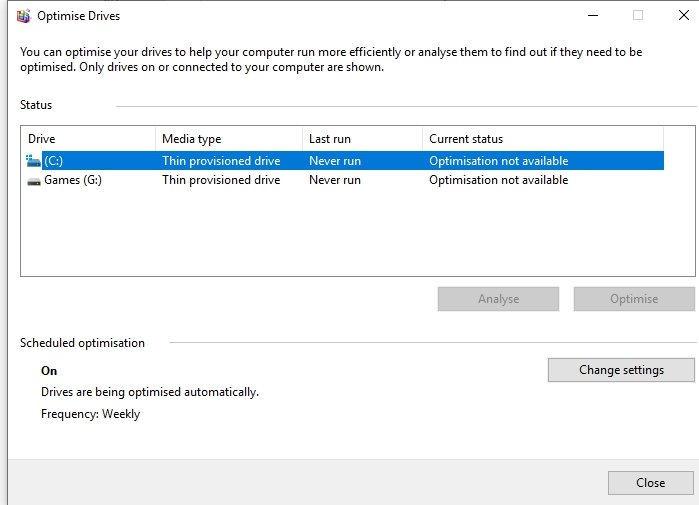
Task: Click Optimisation not available in C: row
Action: click(x=498, y=161)
